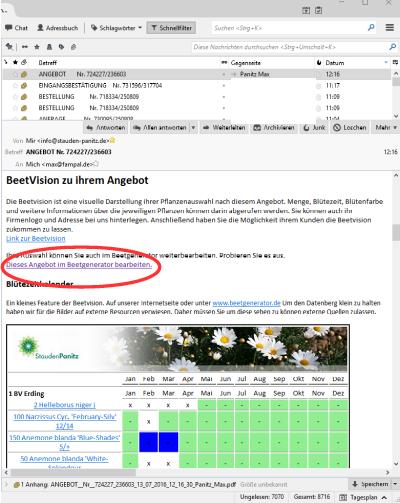Filter messages with tags
This screenshot has width=400, height=503.
click(61, 47)
